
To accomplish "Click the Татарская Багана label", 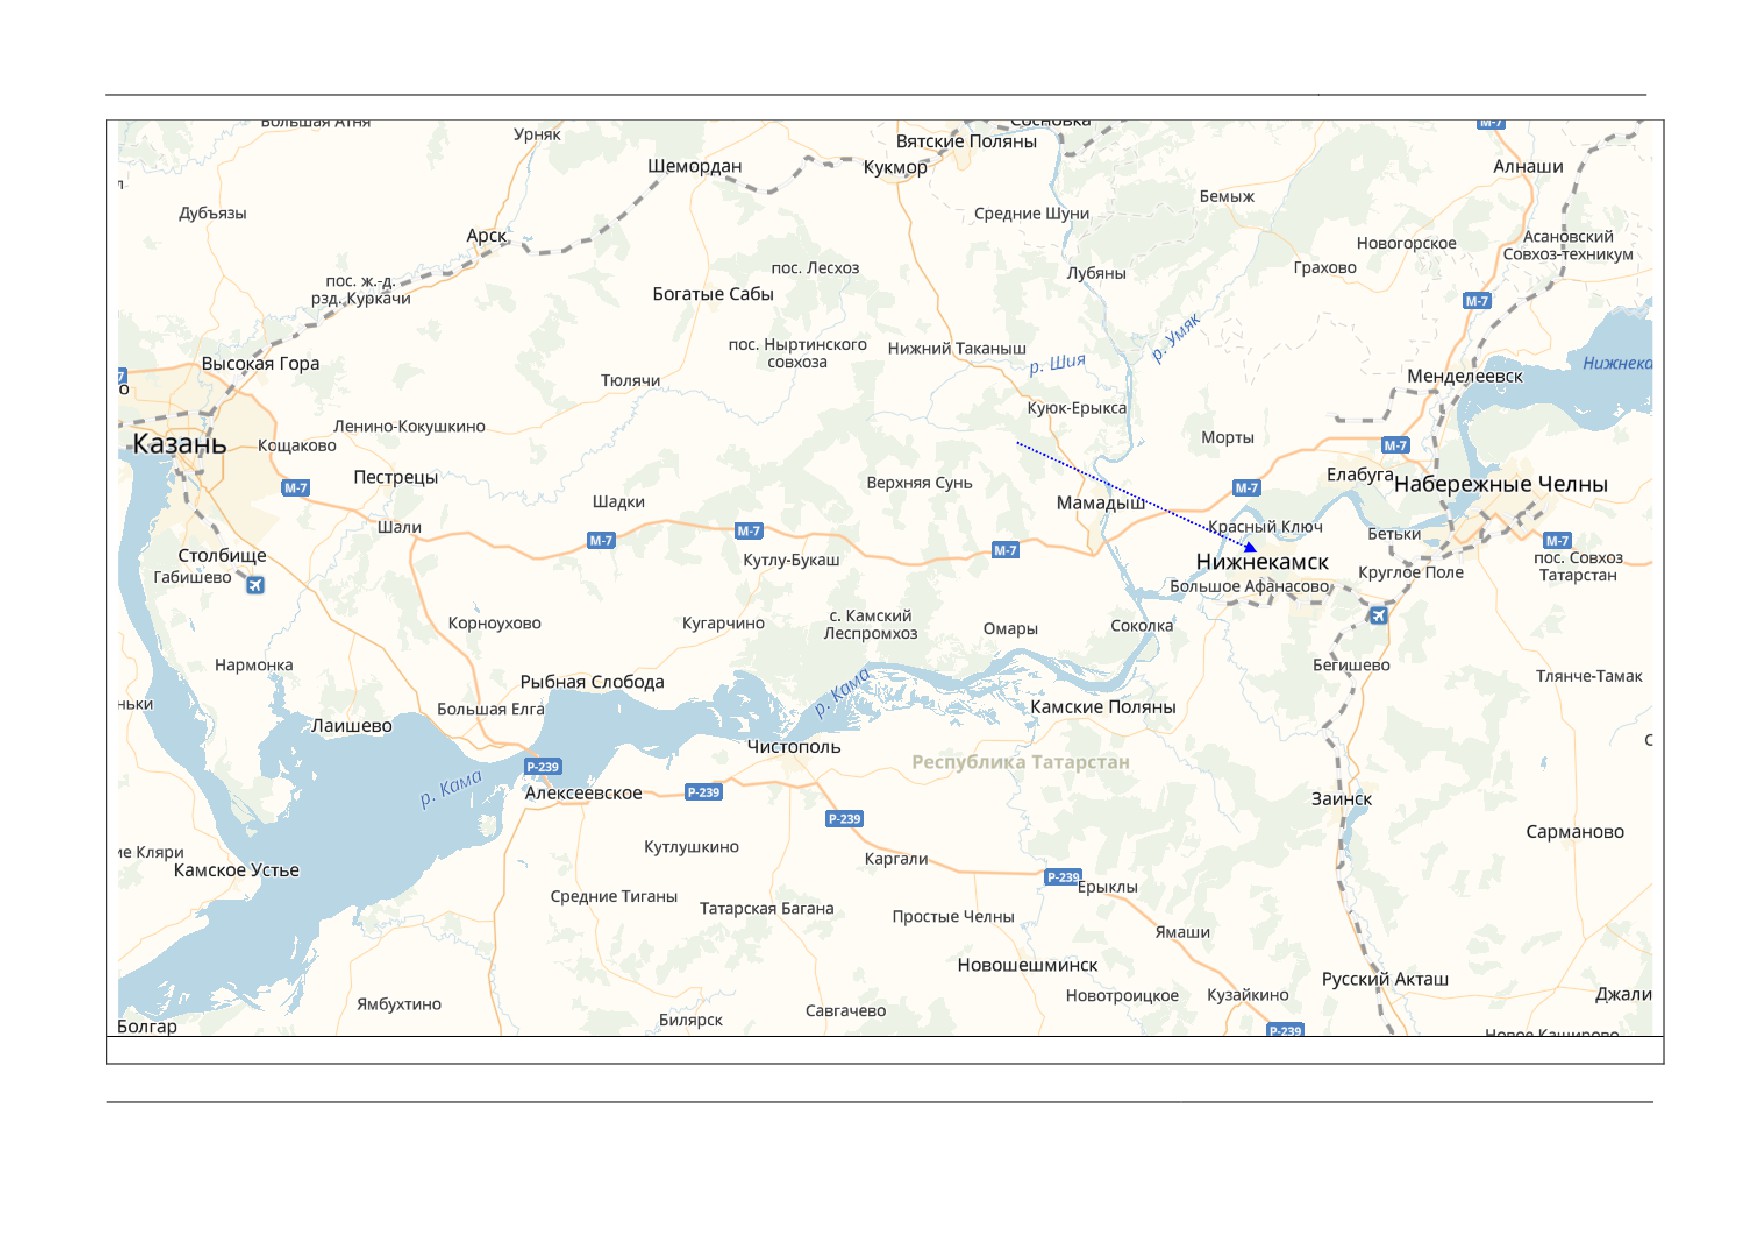I will click(766, 909).
